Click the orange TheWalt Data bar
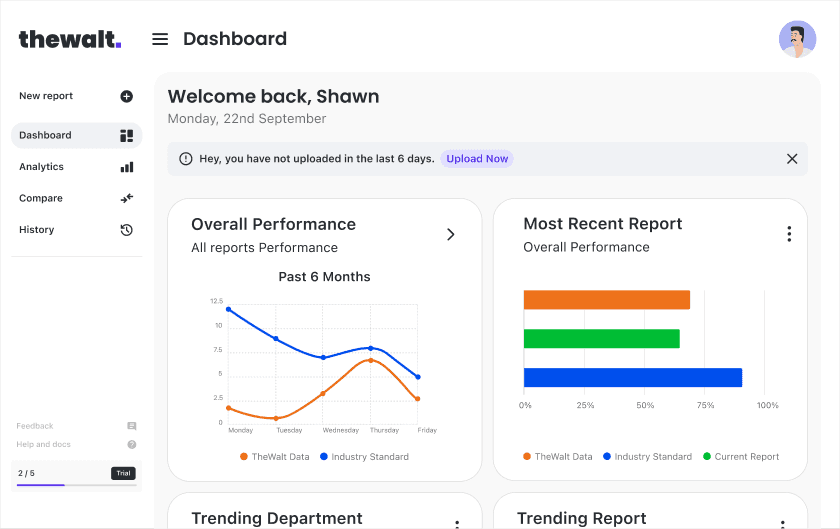The width and height of the screenshot is (840, 529). point(606,300)
